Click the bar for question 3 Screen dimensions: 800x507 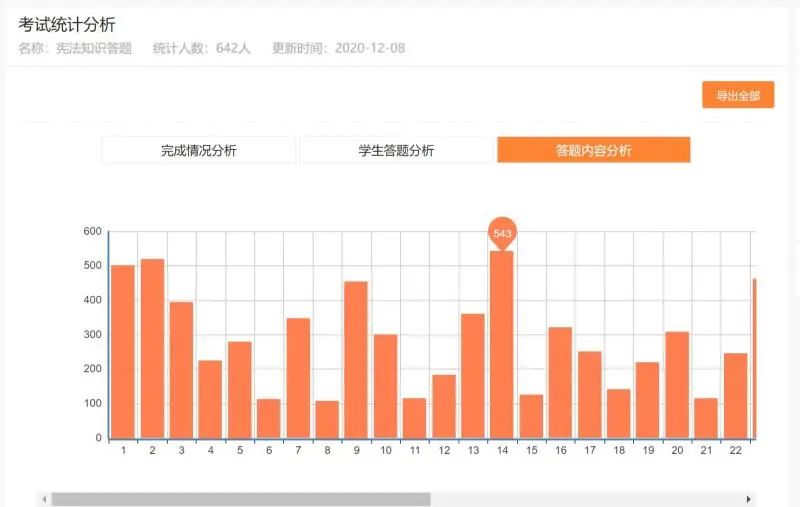(x=181, y=370)
